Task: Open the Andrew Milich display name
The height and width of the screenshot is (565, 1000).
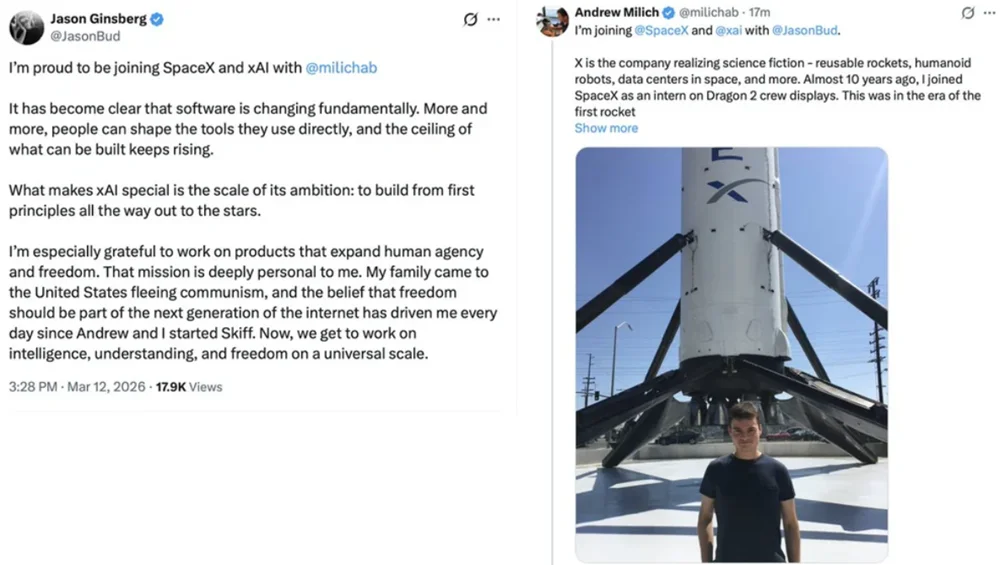Action: pos(616,12)
